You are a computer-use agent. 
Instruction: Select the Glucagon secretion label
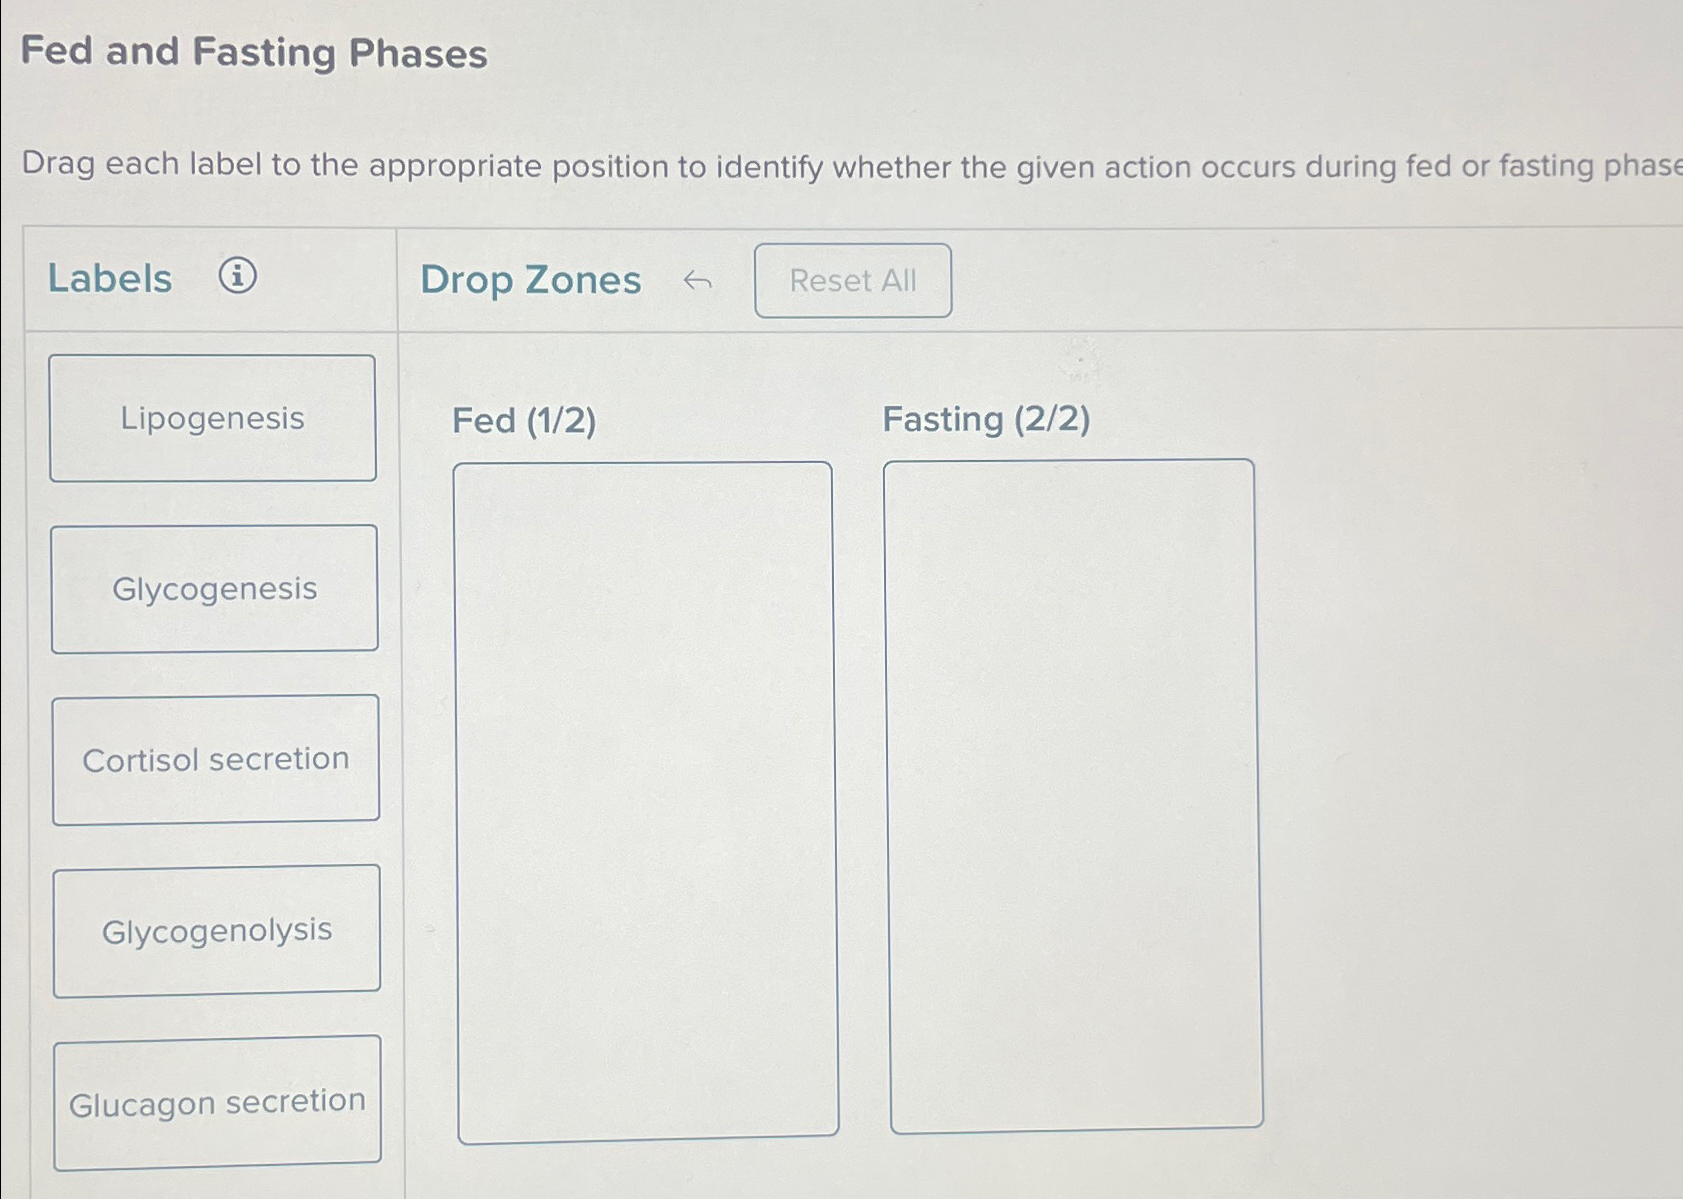219,1102
